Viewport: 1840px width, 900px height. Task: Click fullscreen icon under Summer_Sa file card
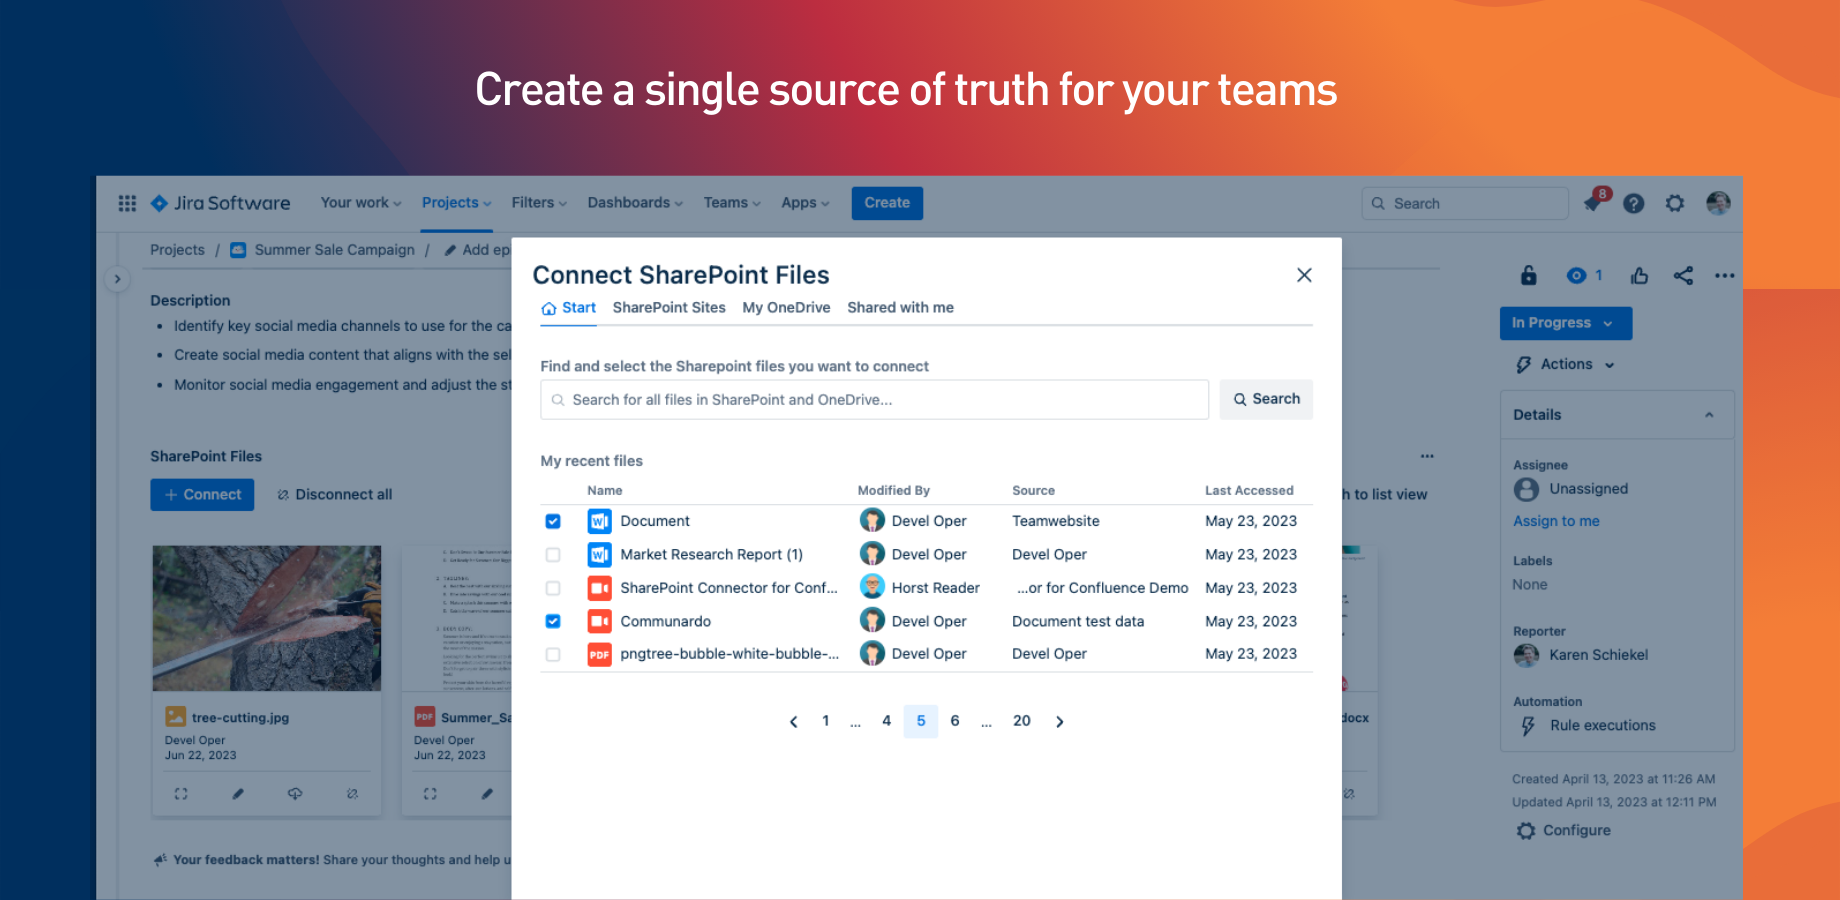430,794
